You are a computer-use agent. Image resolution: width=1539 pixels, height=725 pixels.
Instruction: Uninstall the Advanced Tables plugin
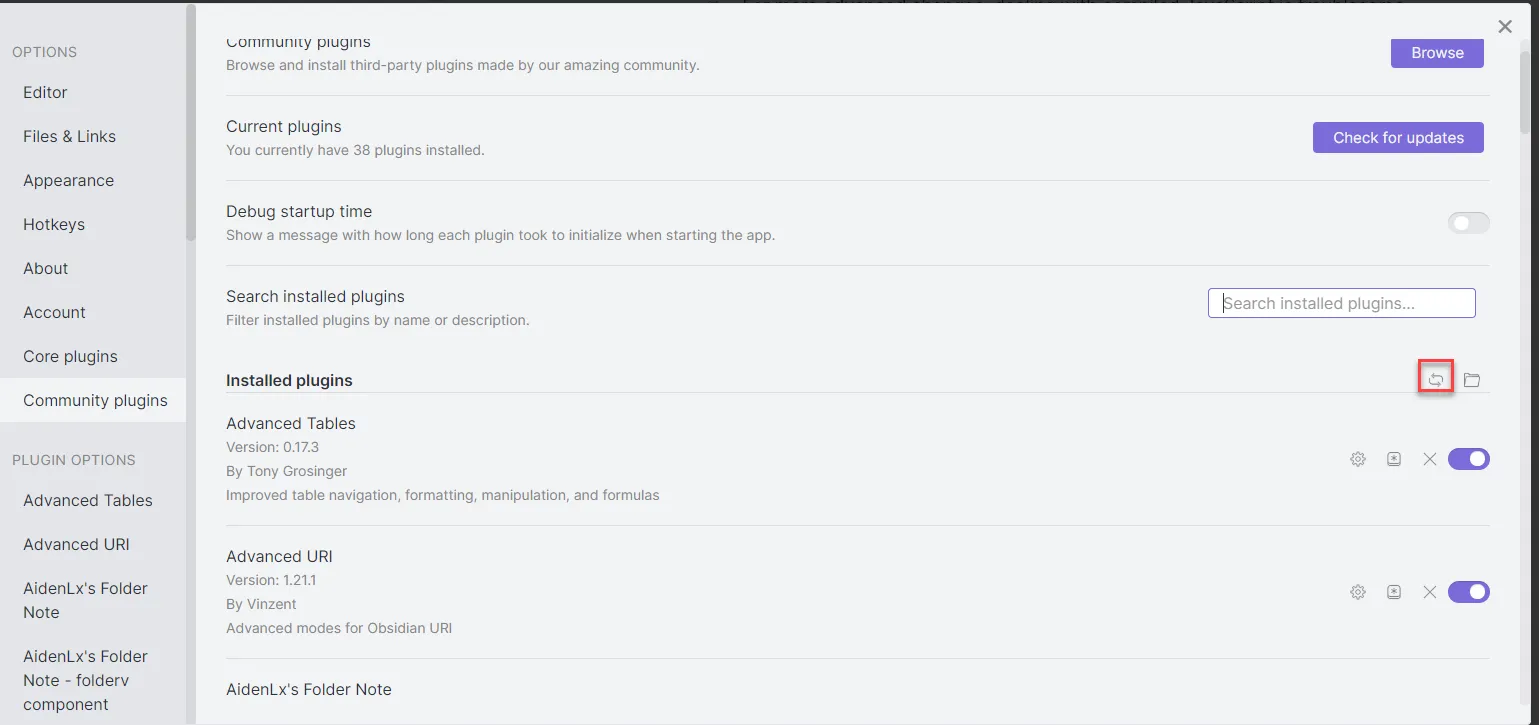1430,459
